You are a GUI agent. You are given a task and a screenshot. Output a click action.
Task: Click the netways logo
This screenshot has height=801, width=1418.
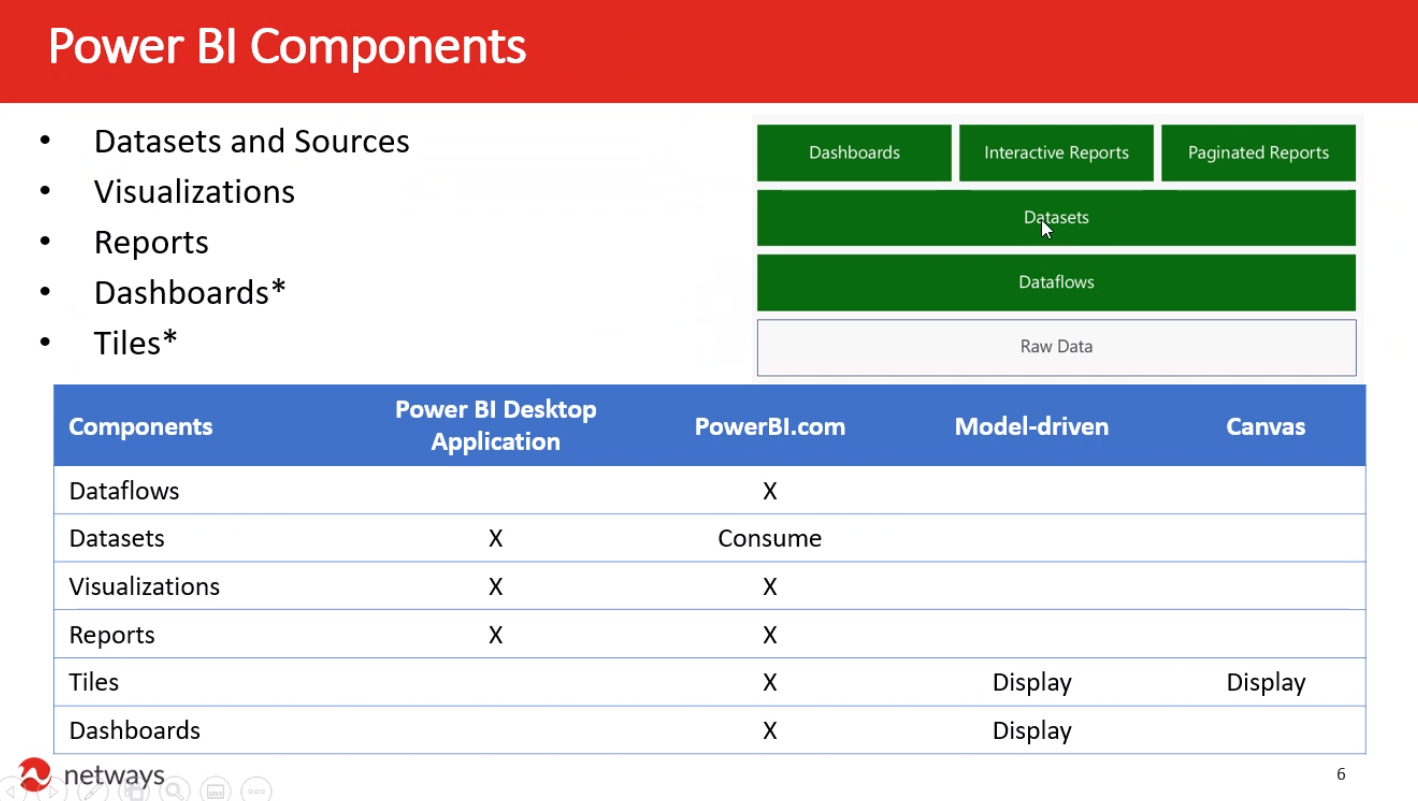click(x=92, y=775)
